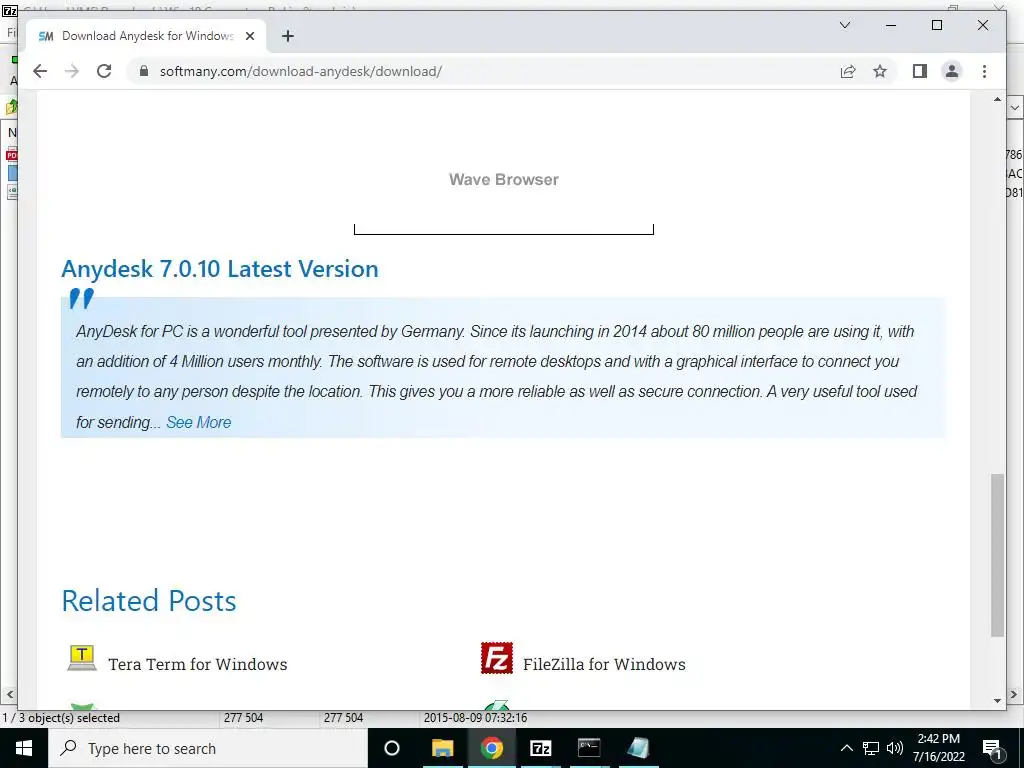
Task: Click the scrollbar up arrow
Action: [x=997, y=99]
